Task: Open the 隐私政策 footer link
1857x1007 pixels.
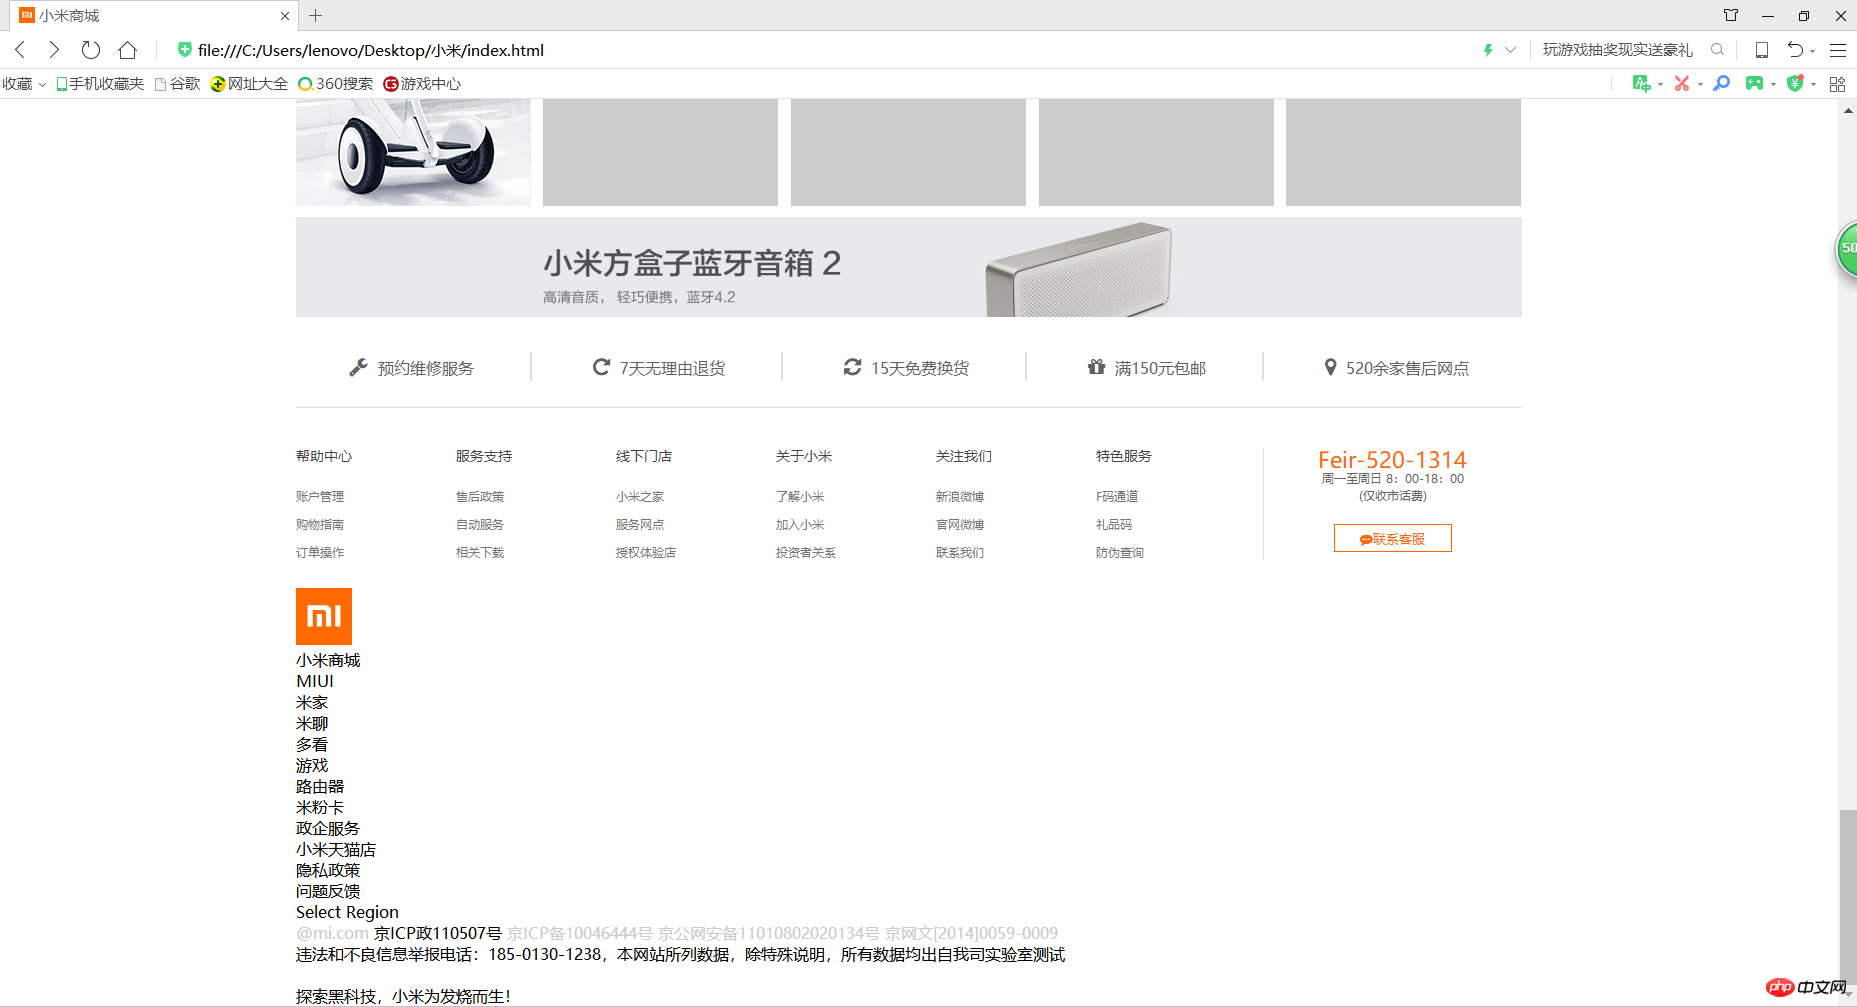Action: click(x=328, y=870)
